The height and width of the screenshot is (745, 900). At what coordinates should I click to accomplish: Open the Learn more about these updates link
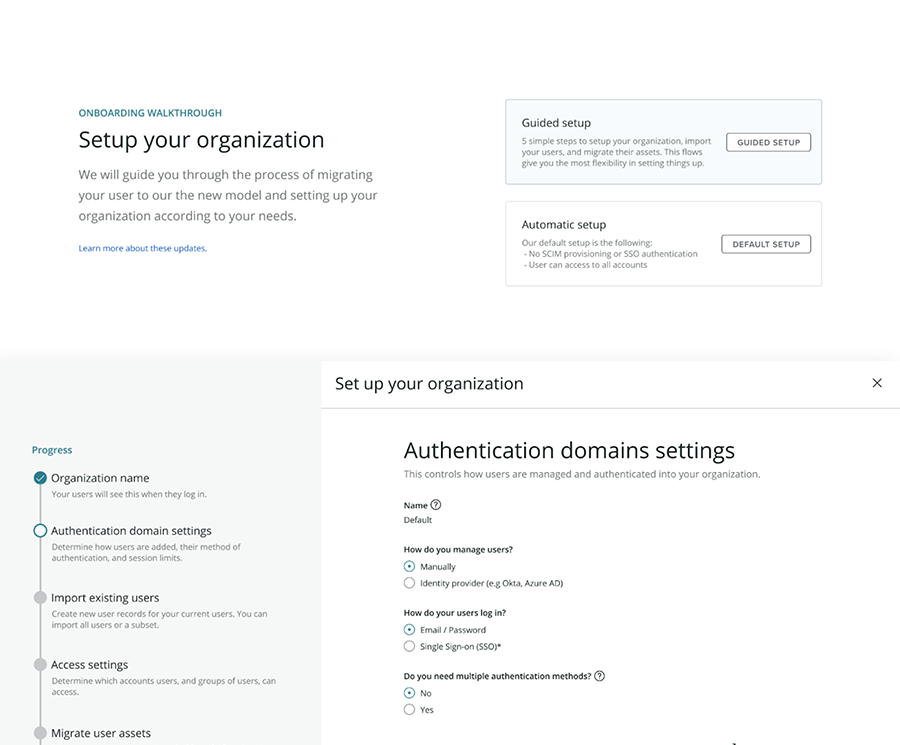(x=142, y=248)
